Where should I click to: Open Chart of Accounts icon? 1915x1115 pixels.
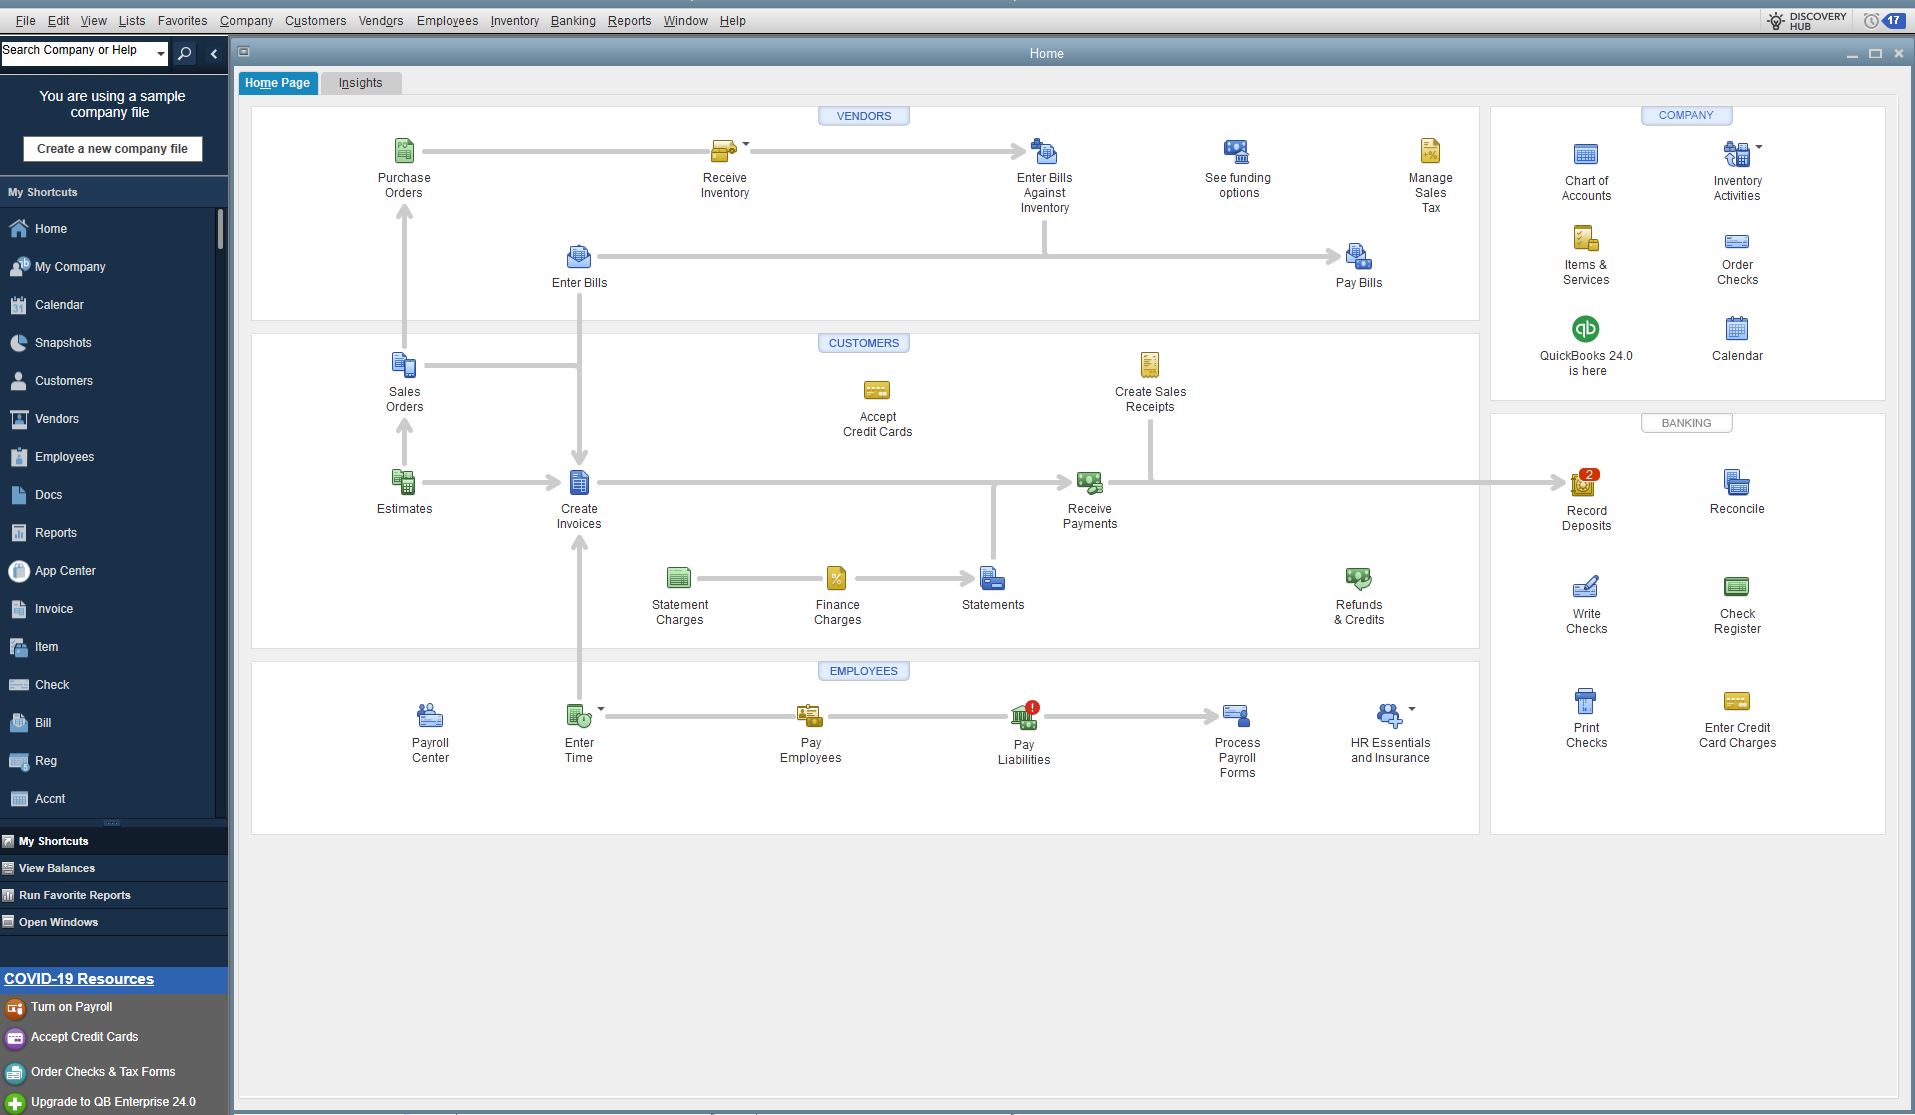coord(1586,154)
